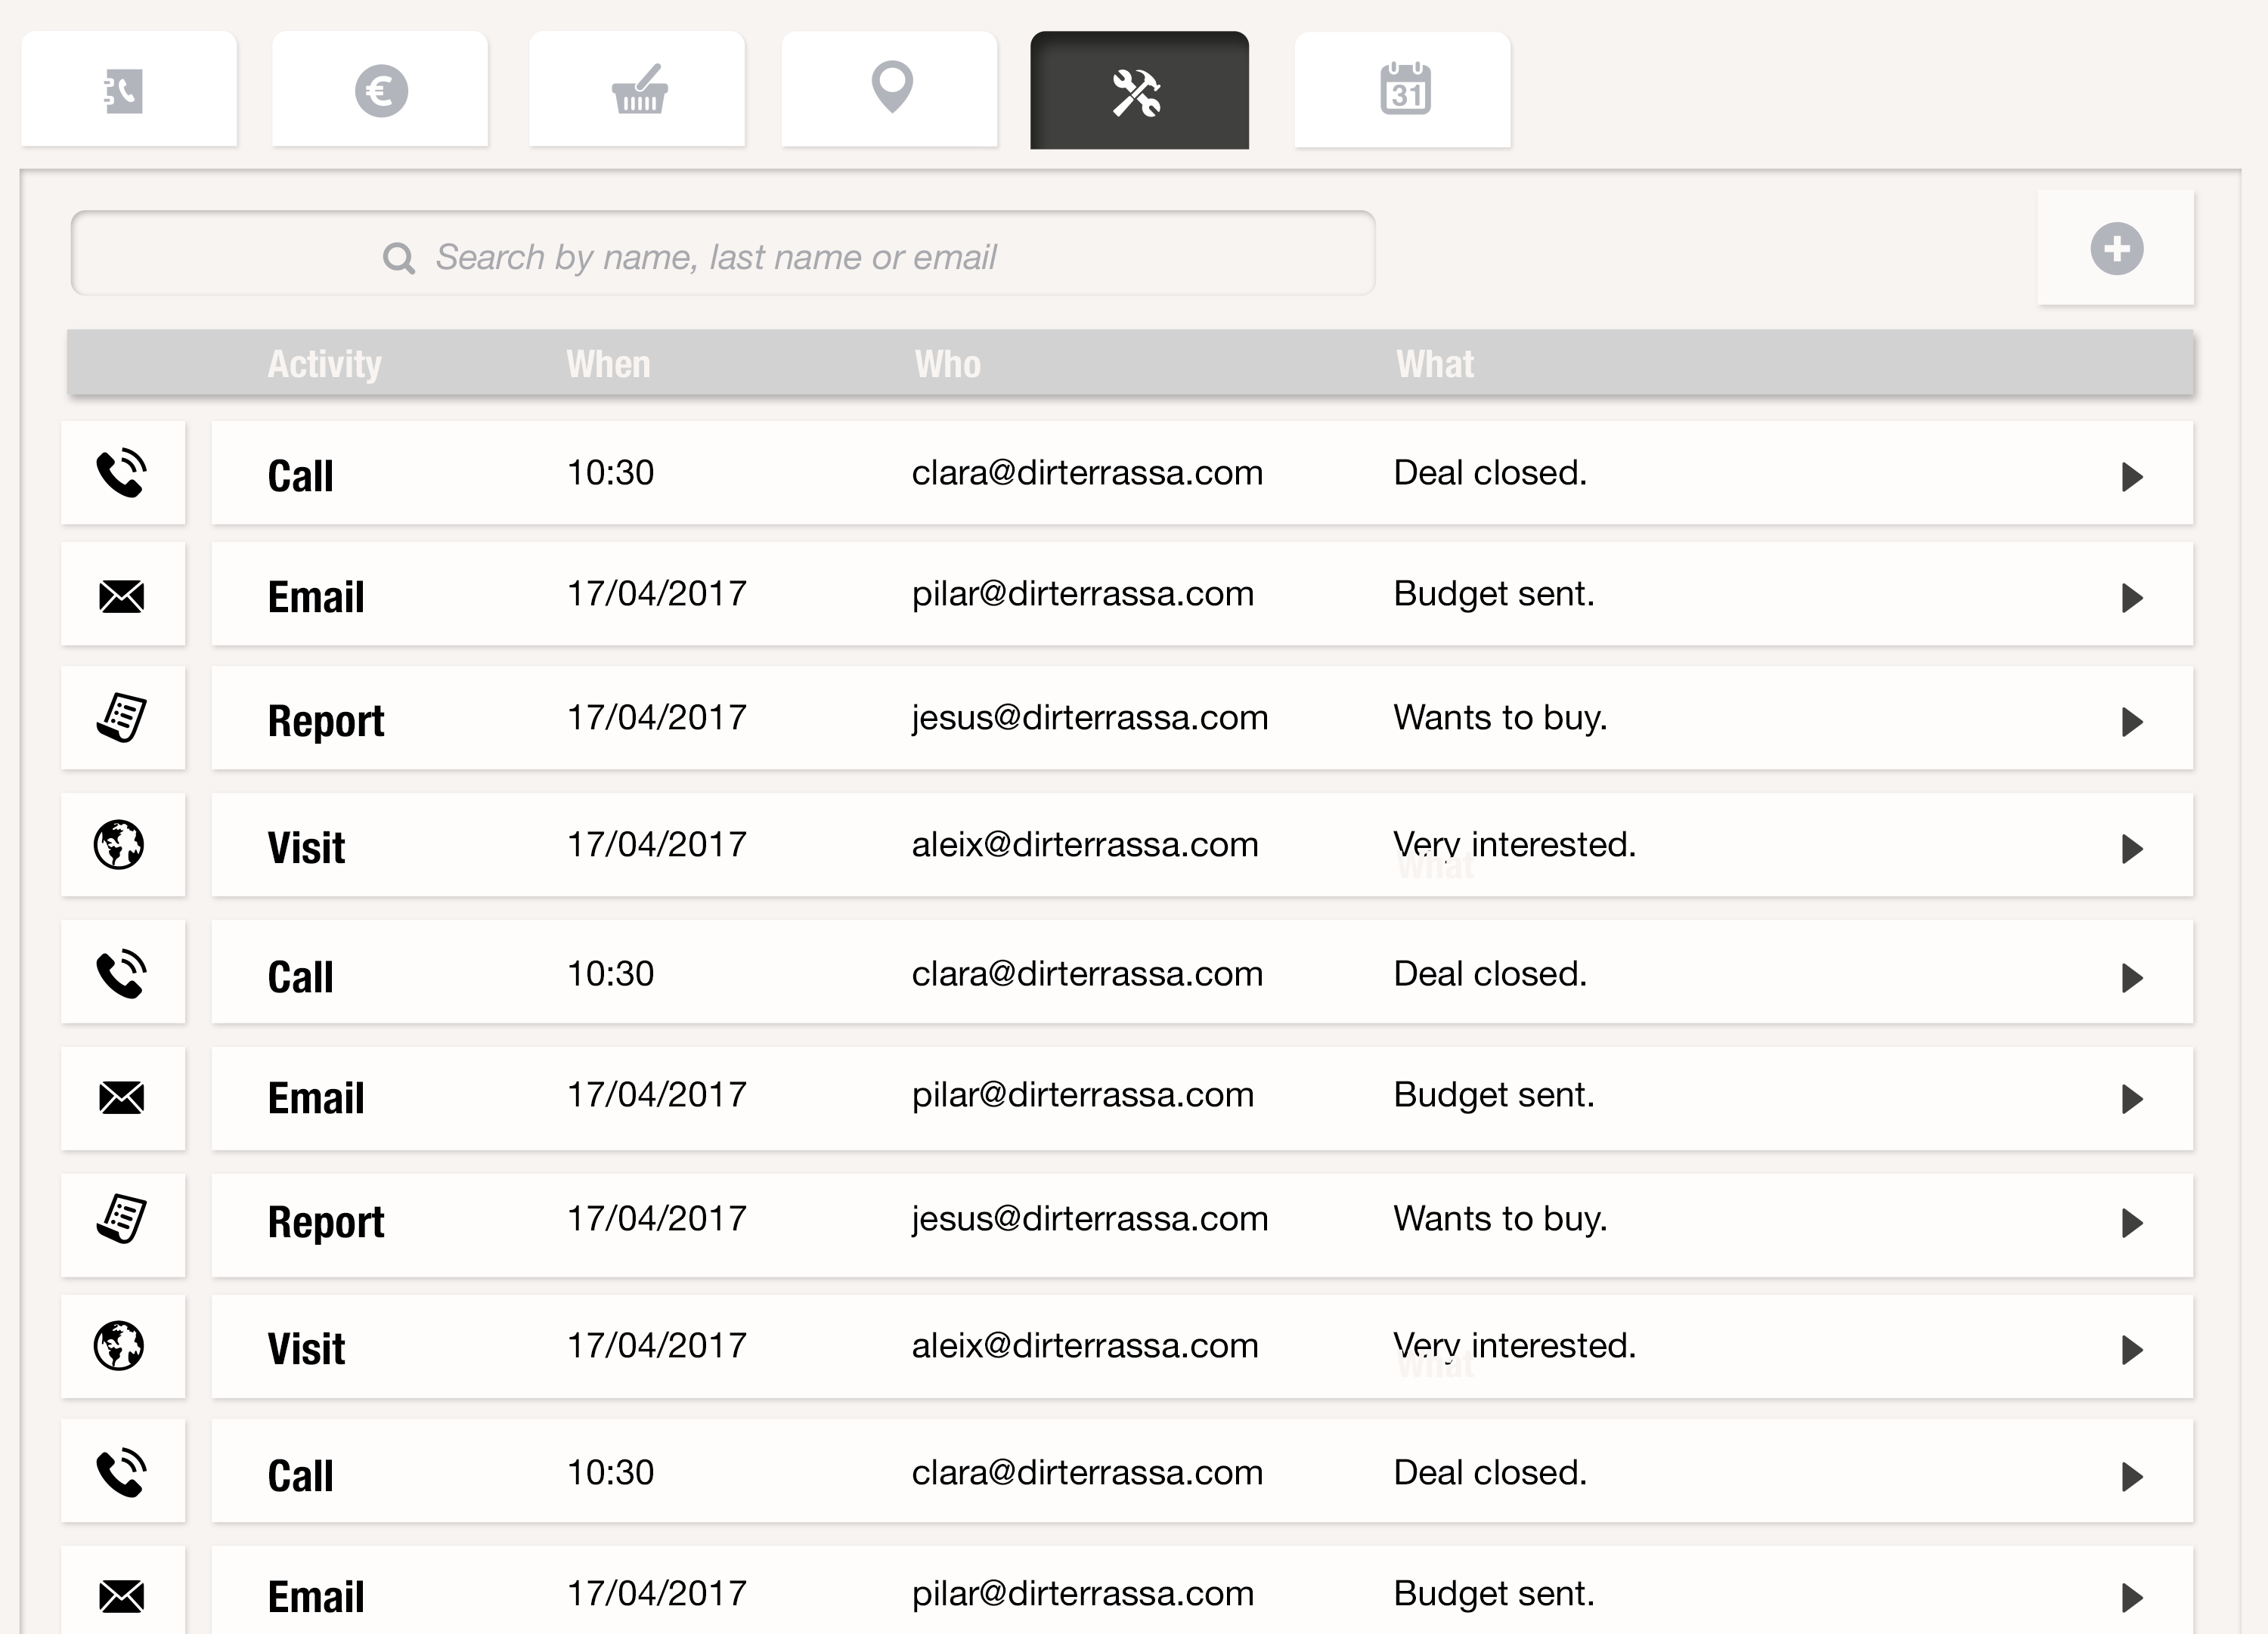Click 'Deal closed.' in first Call row

click(1490, 473)
